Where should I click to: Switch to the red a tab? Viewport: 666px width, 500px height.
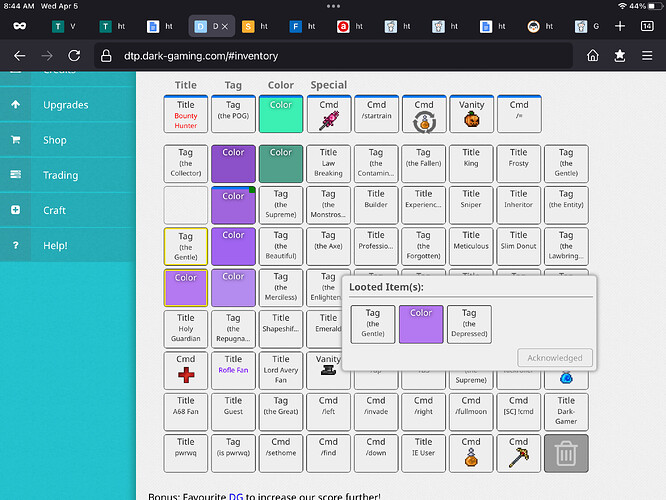(350, 26)
